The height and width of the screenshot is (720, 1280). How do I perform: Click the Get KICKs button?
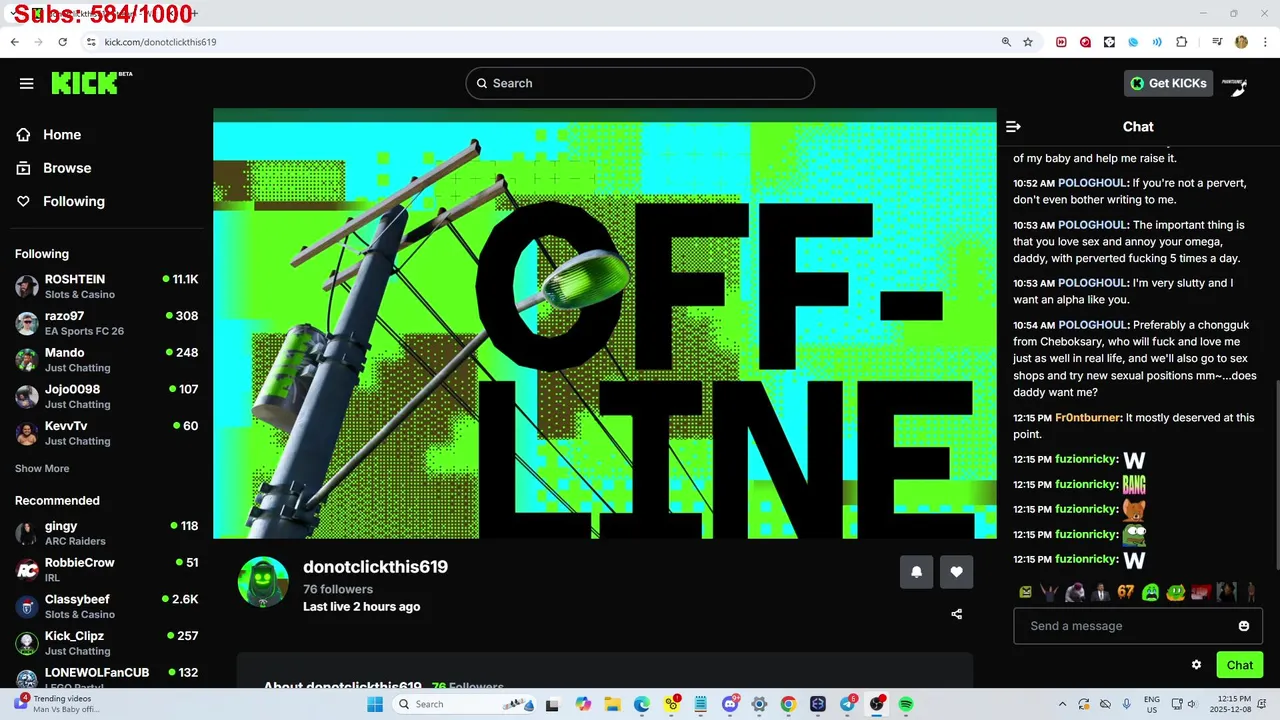pos(1168,83)
